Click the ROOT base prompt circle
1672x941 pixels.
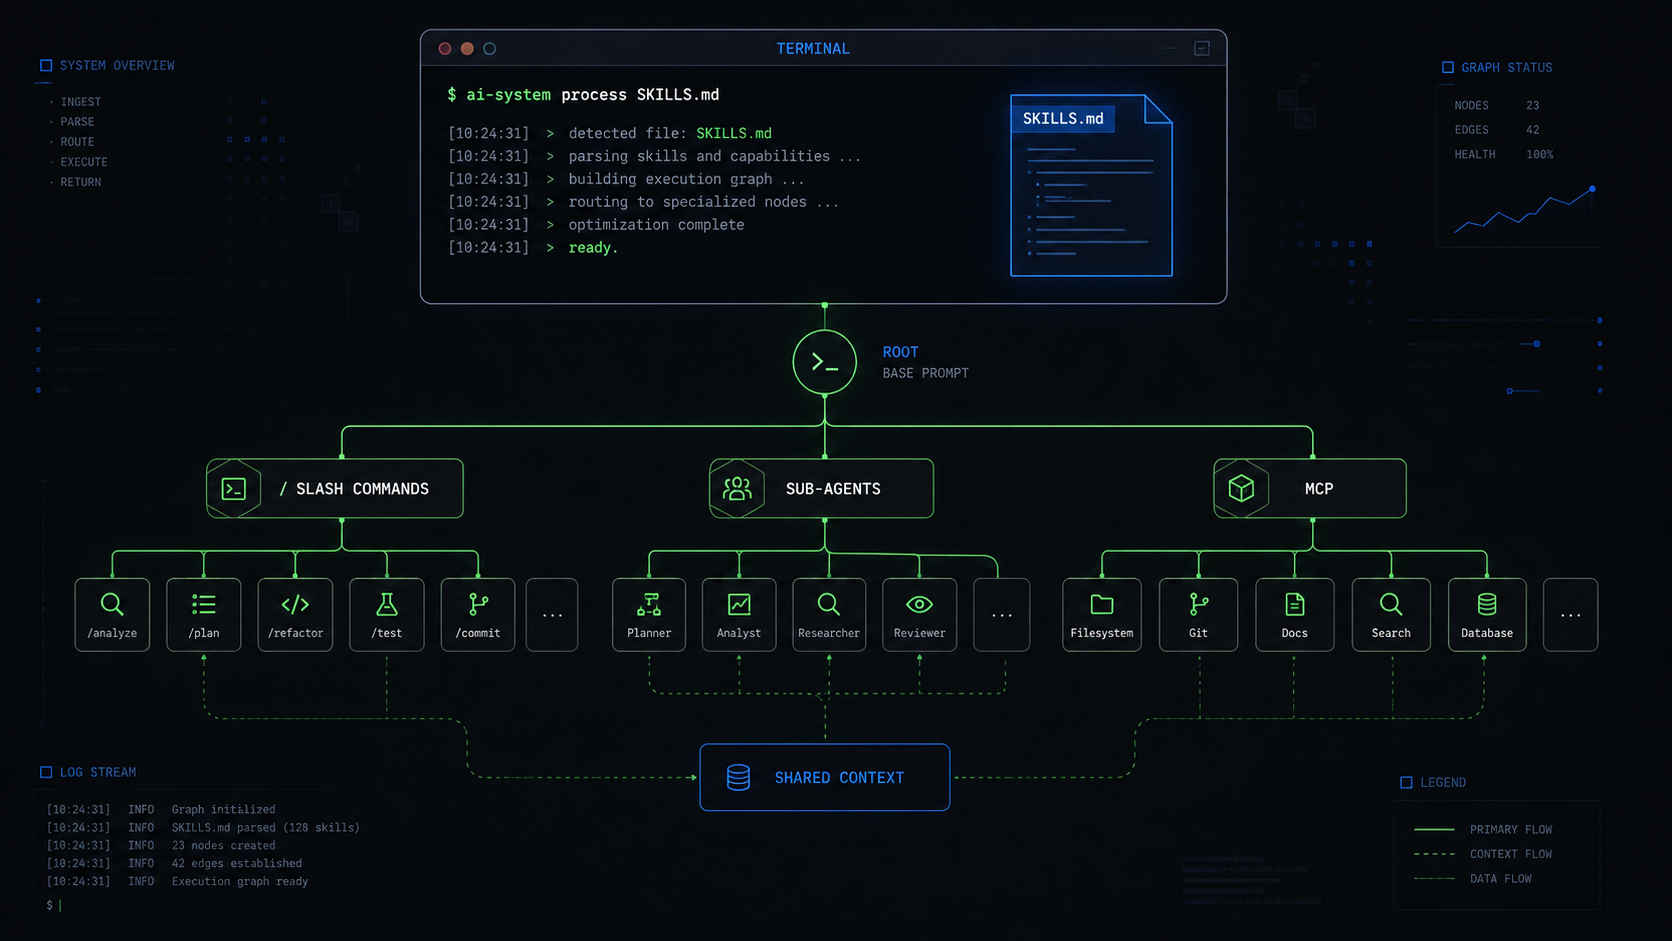pyautogui.click(x=824, y=362)
